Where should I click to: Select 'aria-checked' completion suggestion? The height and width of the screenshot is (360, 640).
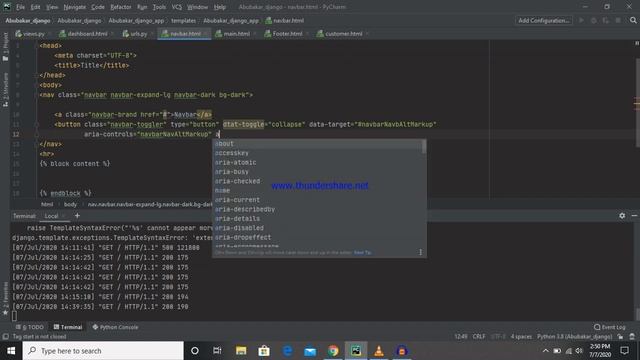(x=317, y=181)
